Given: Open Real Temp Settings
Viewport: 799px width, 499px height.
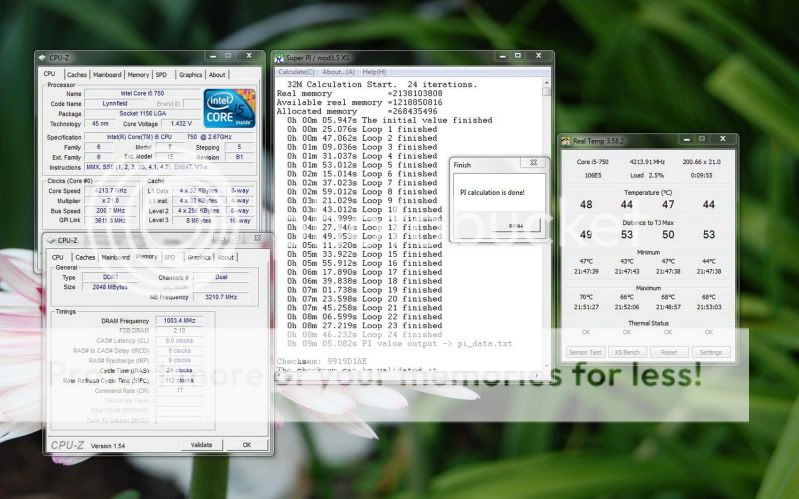Looking at the screenshot, I should pyautogui.click(x=710, y=352).
